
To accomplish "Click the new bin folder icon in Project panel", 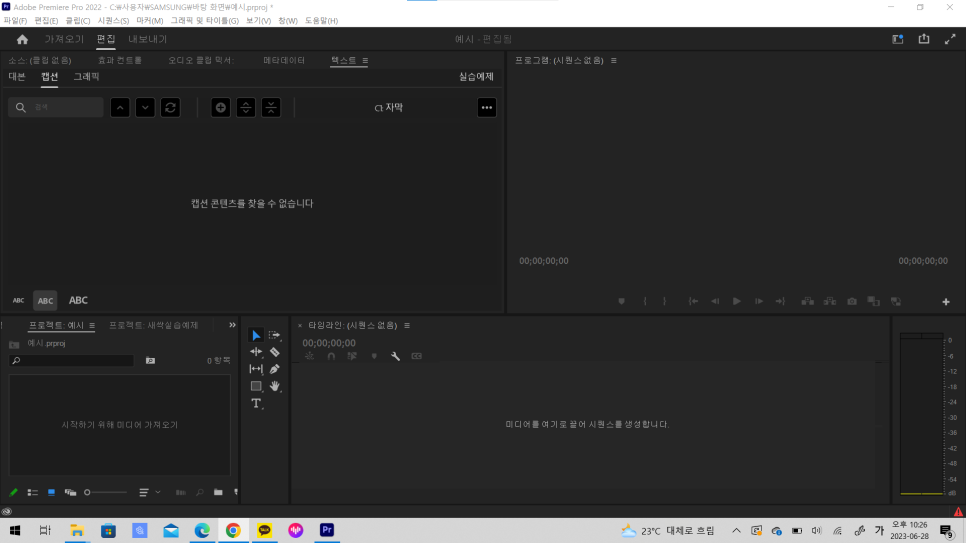I will (218, 492).
